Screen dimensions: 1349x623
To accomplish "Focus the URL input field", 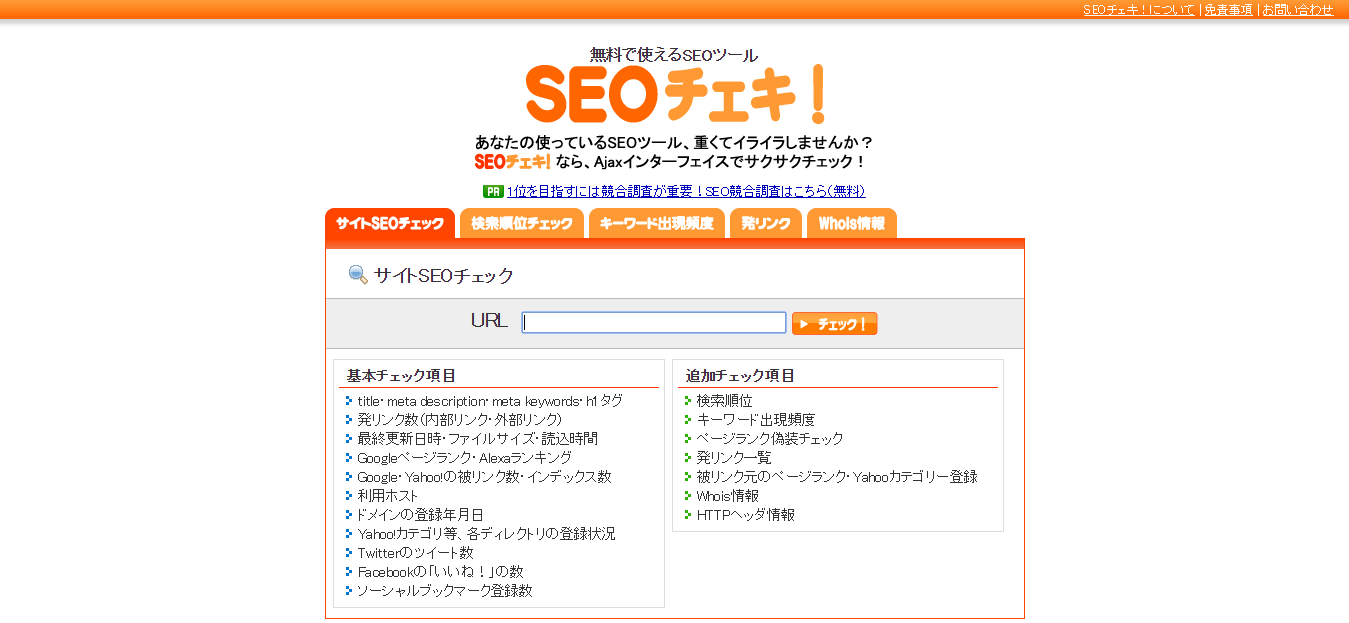I will point(654,323).
